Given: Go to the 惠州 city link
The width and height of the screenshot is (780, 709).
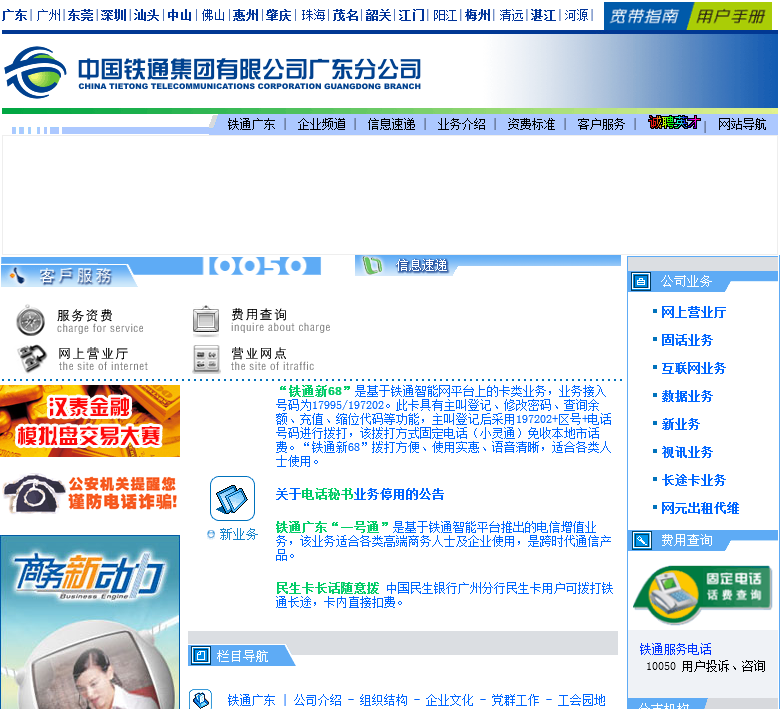Looking at the screenshot, I should 246,15.
